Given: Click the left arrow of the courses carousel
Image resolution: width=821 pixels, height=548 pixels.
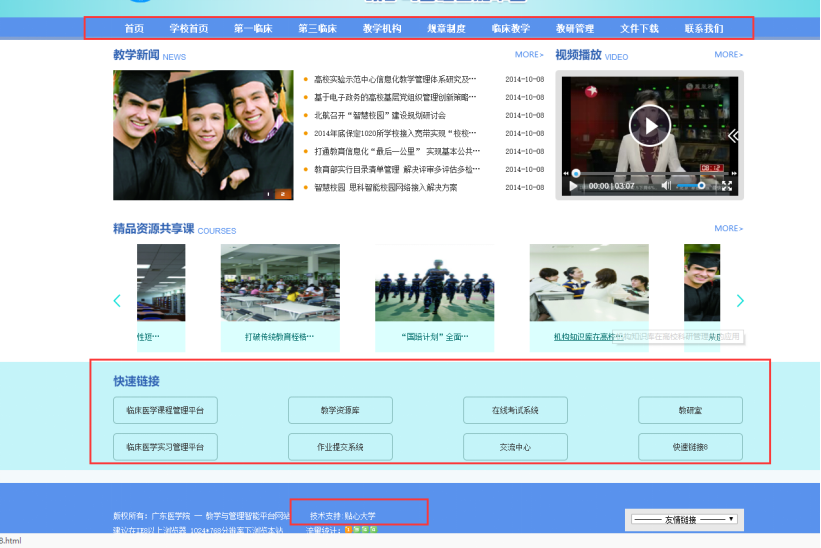Looking at the screenshot, I should click(117, 300).
